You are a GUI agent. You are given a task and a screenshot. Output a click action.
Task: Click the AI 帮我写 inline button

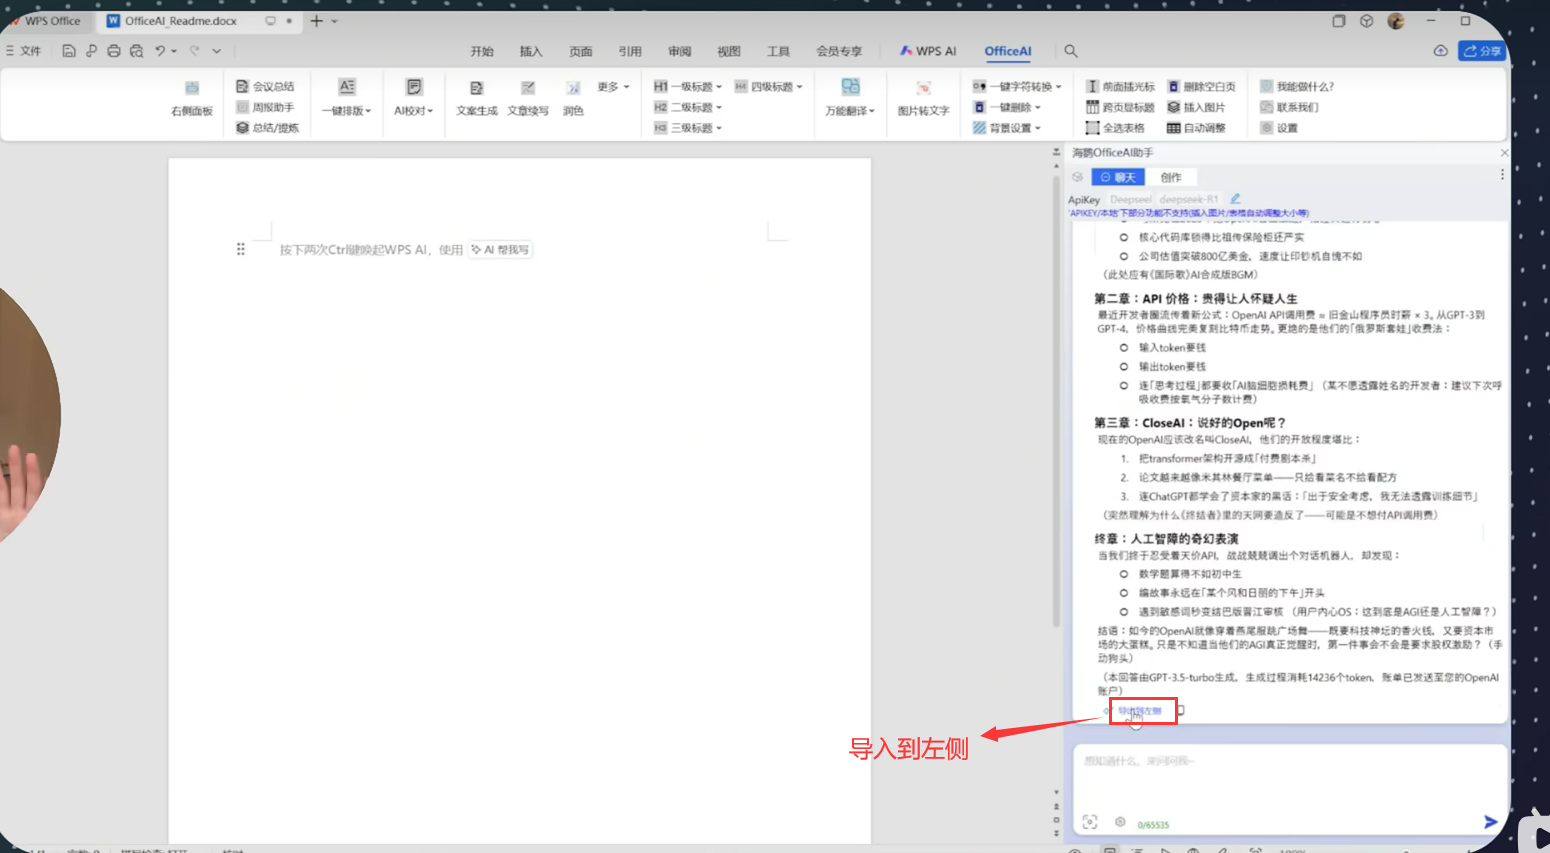point(500,250)
